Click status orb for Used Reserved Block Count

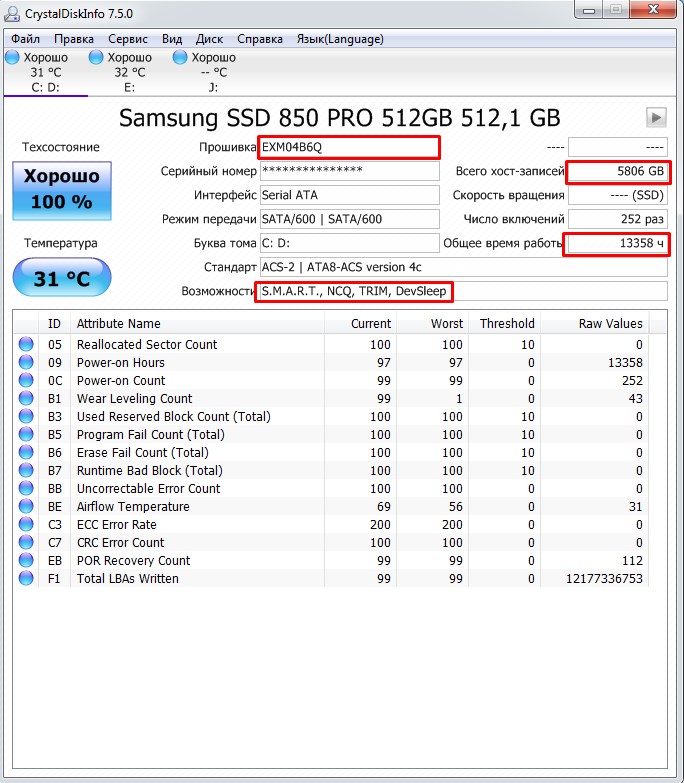point(26,416)
